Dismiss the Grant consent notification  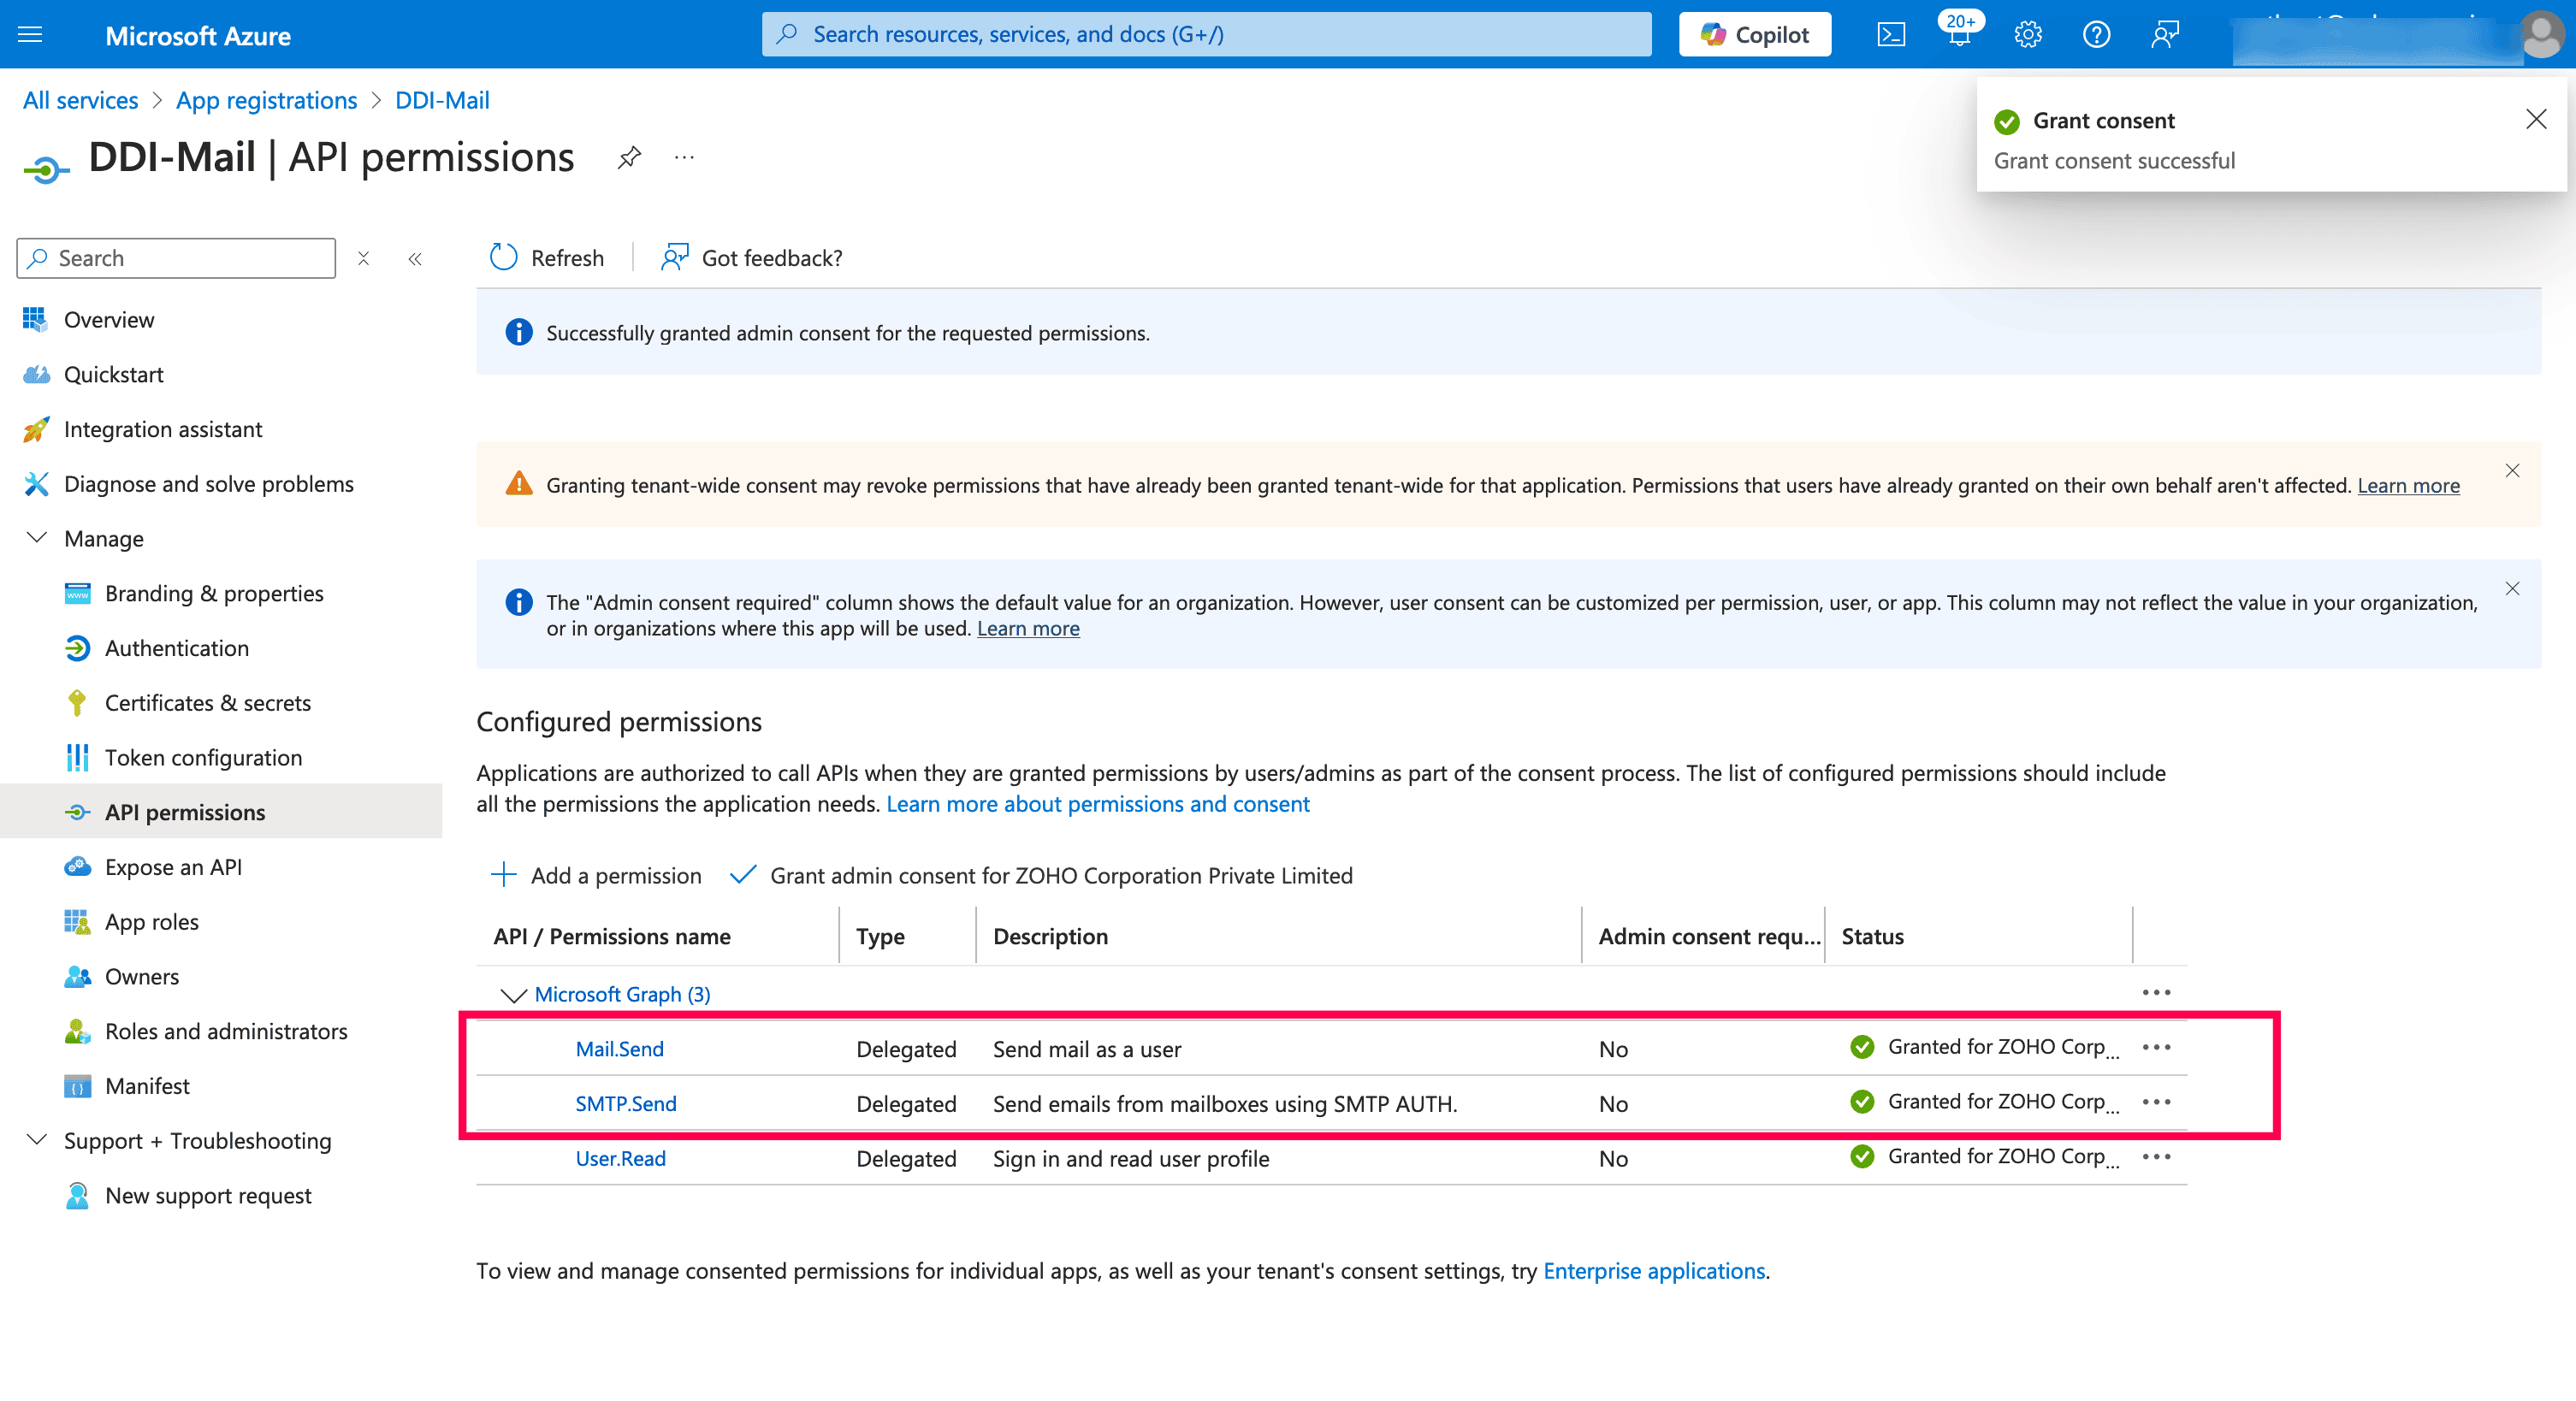point(2536,120)
